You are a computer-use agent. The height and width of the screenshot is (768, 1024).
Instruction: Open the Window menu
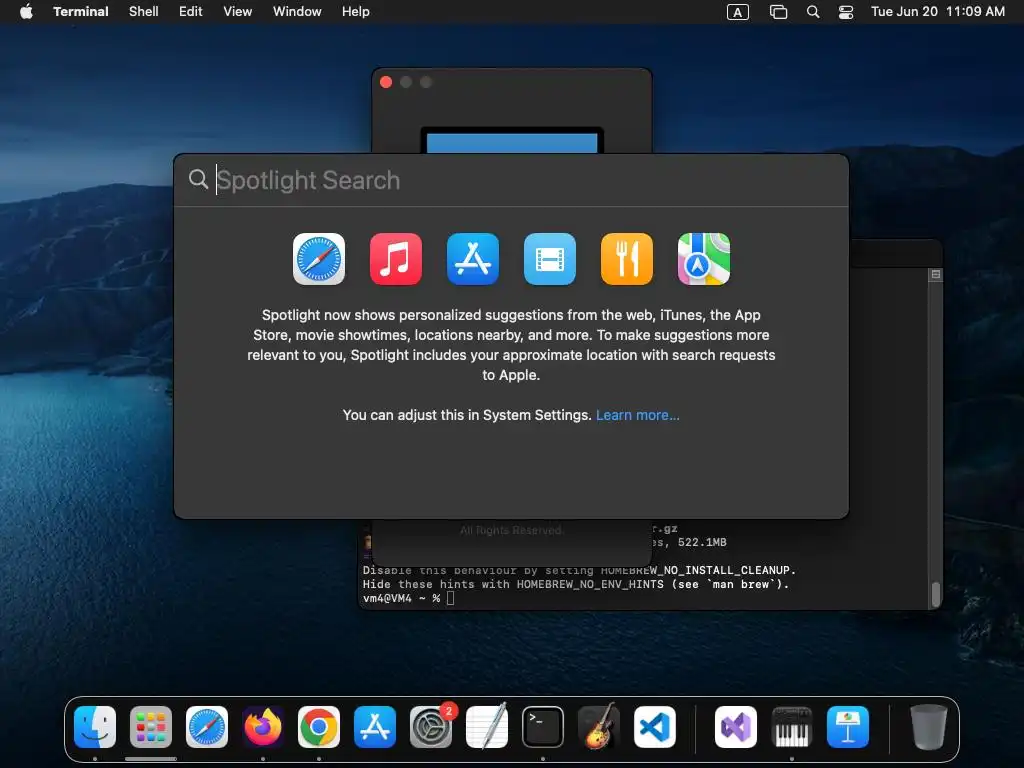pyautogui.click(x=297, y=12)
